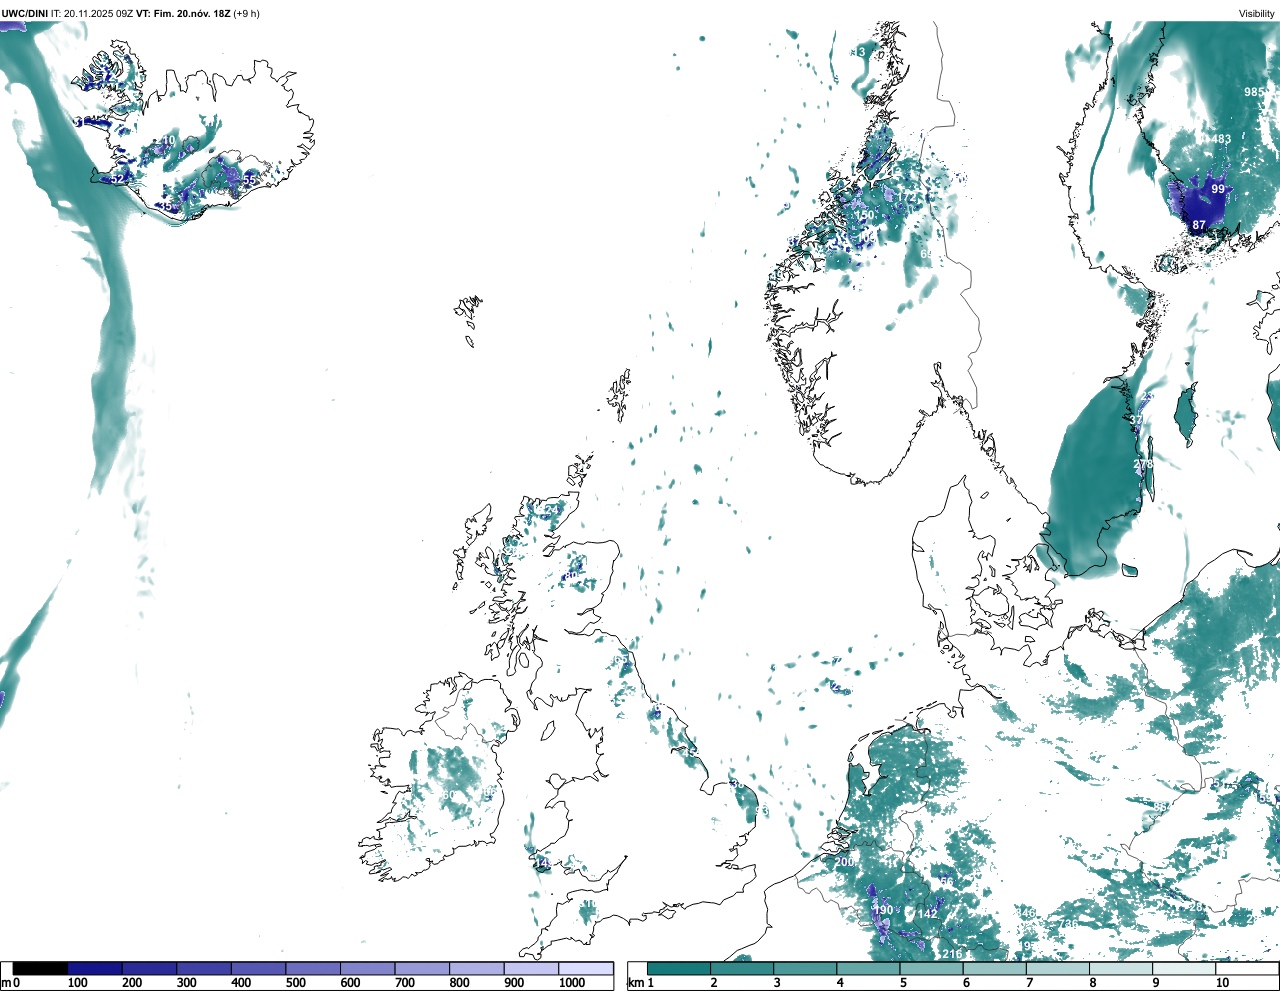Click the '(+9 h)' forecast offset text
Image resolution: width=1280 pixels, height=991 pixels.
point(246,13)
